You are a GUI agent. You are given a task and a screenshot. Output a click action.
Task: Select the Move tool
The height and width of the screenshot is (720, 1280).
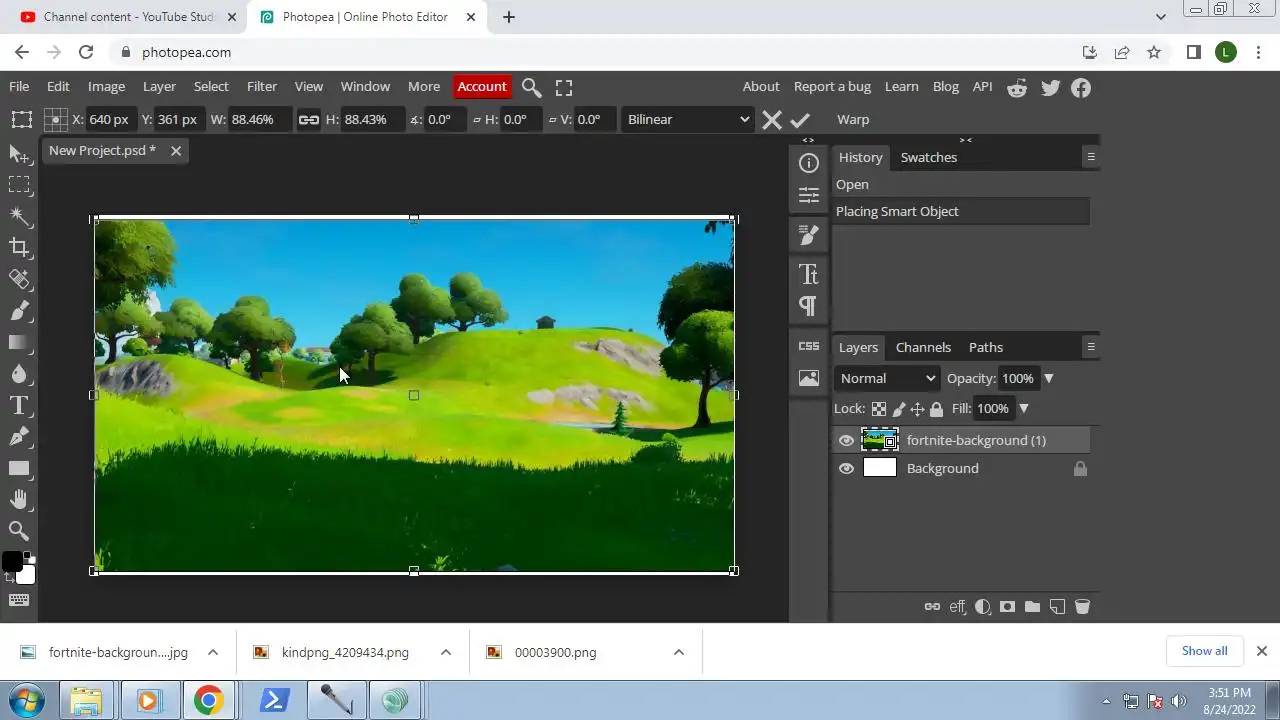pos(19,153)
